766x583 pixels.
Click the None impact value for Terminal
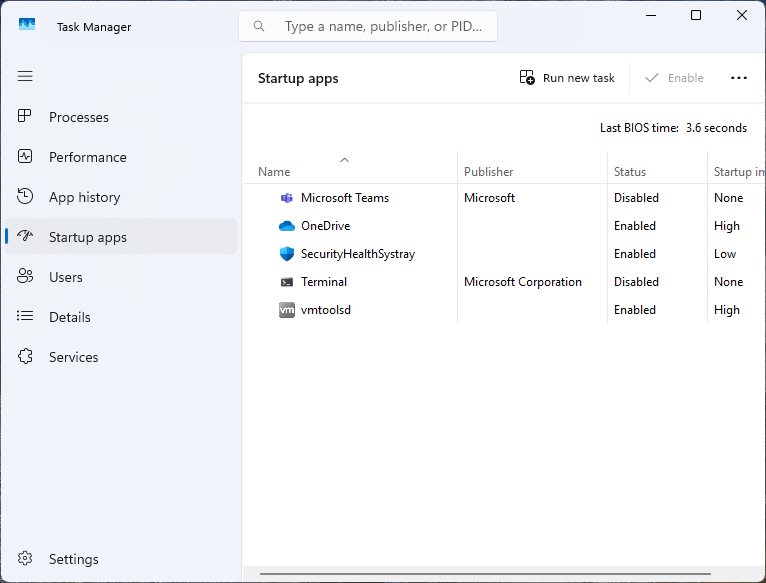point(728,282)
